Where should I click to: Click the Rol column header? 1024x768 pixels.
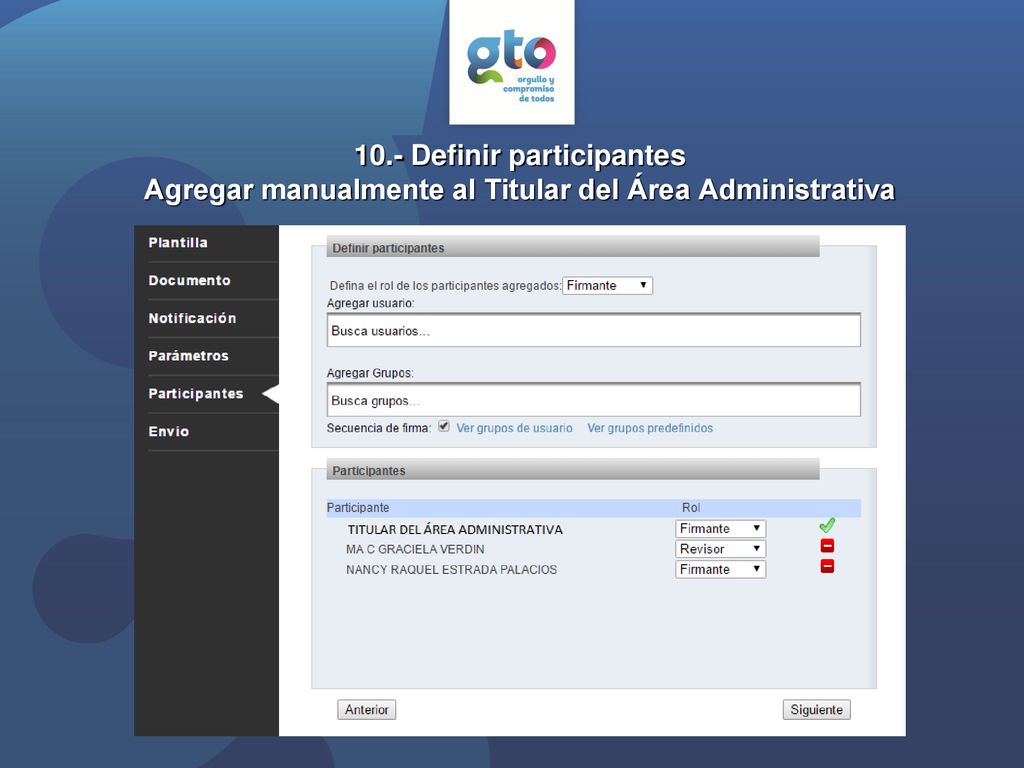point(691,507)
